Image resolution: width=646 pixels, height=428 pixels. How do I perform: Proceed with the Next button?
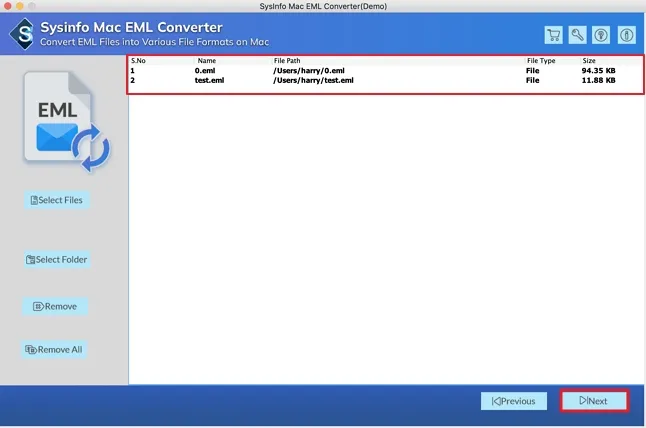point(595,400)
